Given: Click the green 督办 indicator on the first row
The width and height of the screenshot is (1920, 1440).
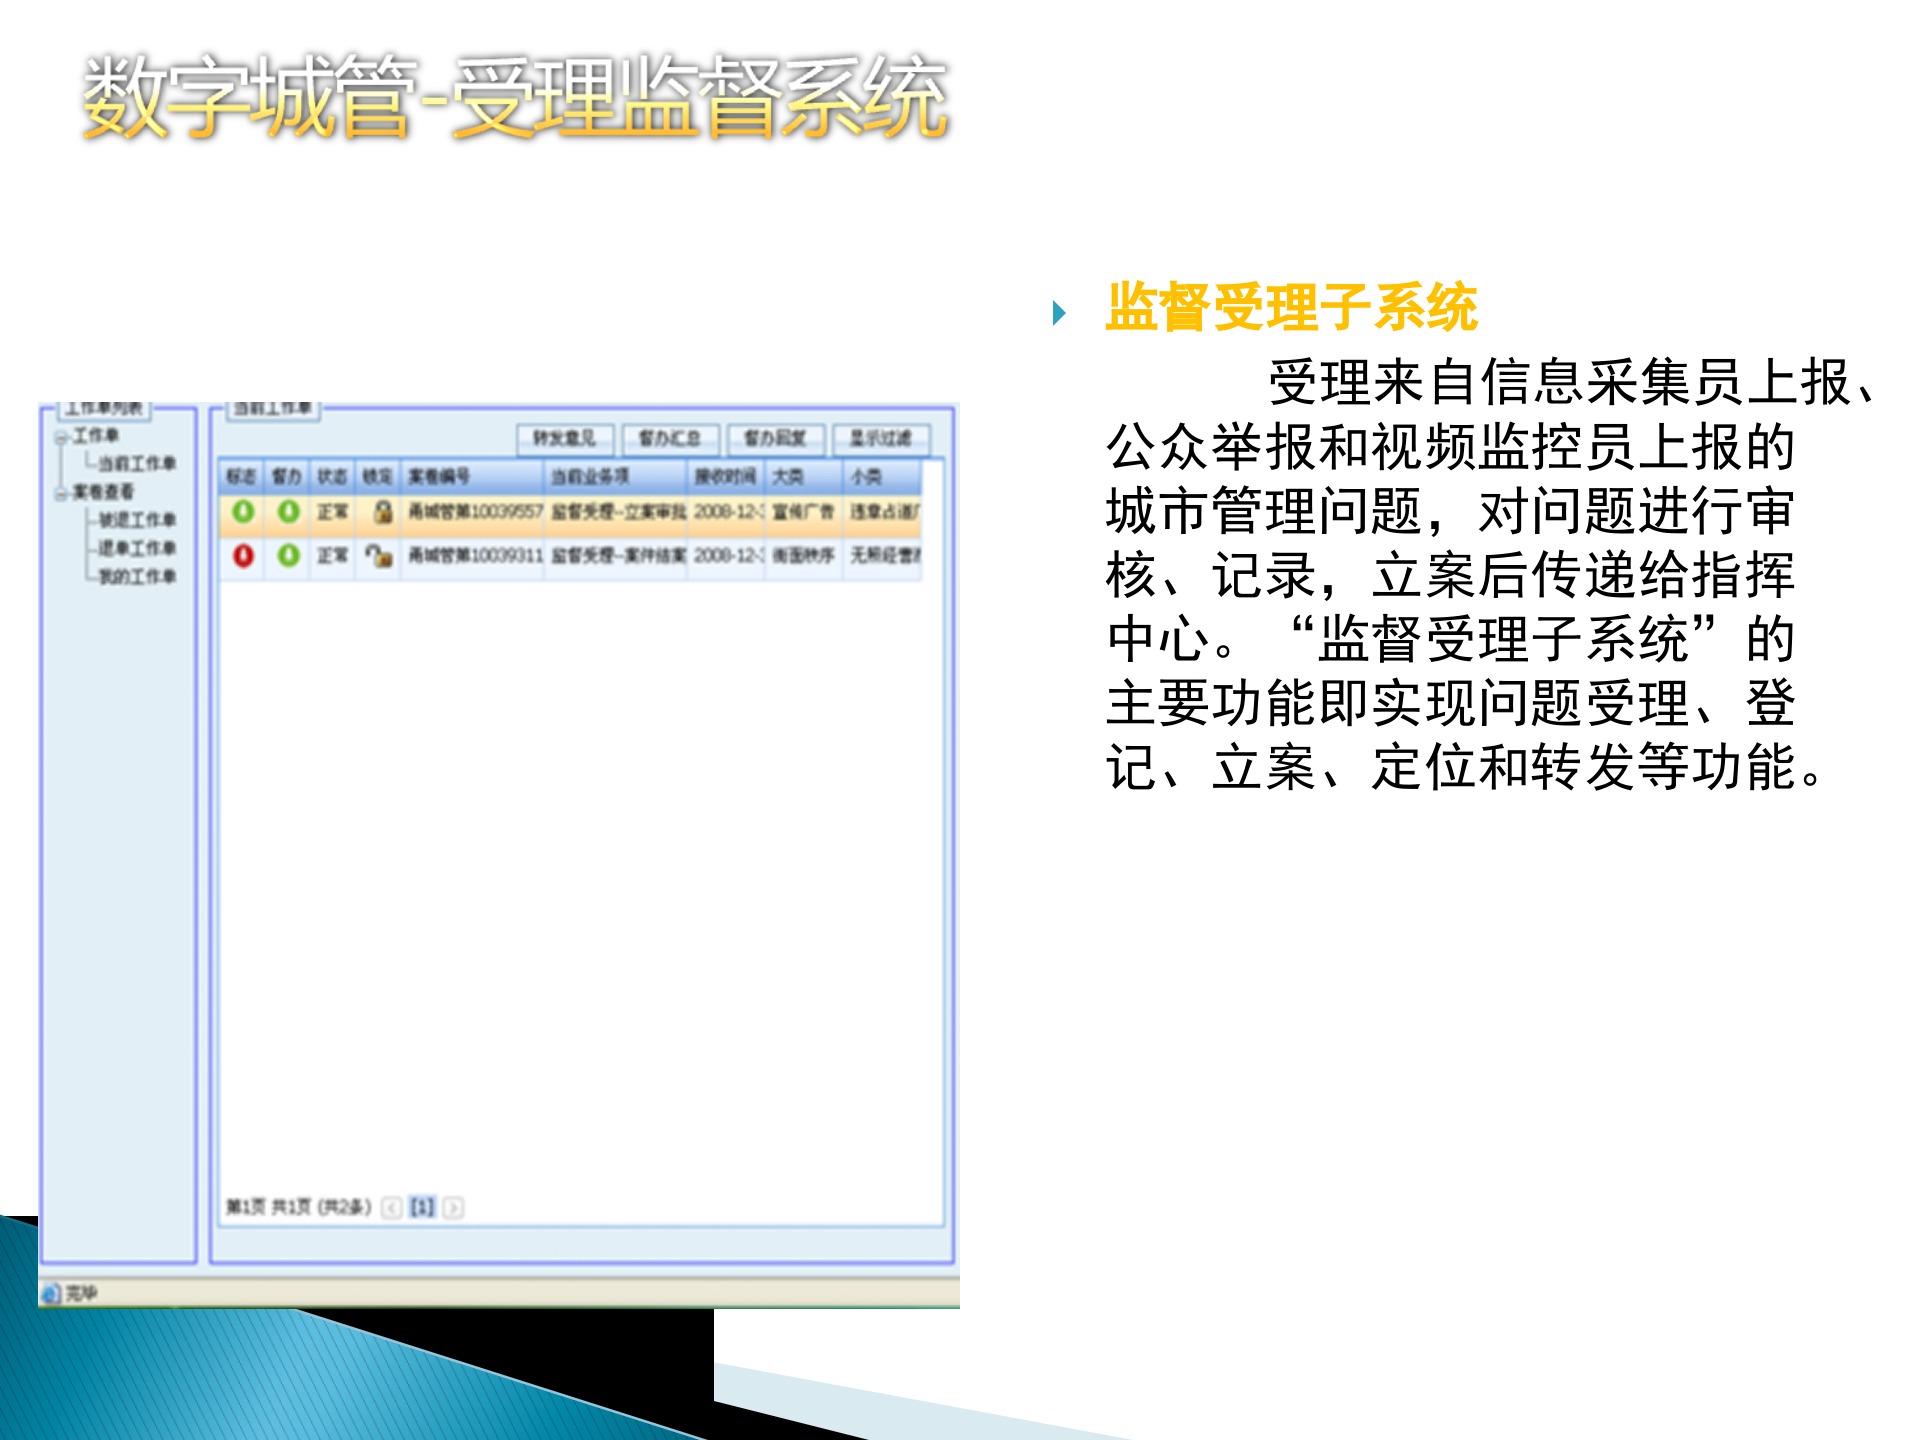Looking at the screenshot, I should pyautogui.click(x=288, y=512).
